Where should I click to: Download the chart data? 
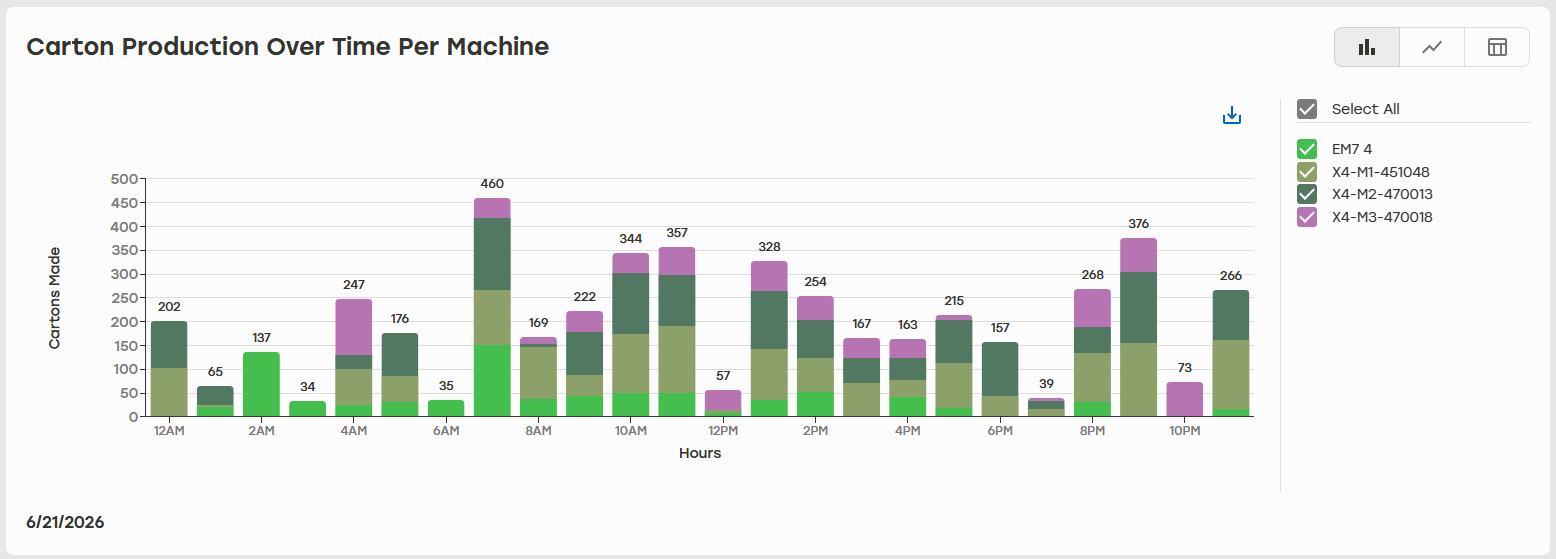[1232, 116]
